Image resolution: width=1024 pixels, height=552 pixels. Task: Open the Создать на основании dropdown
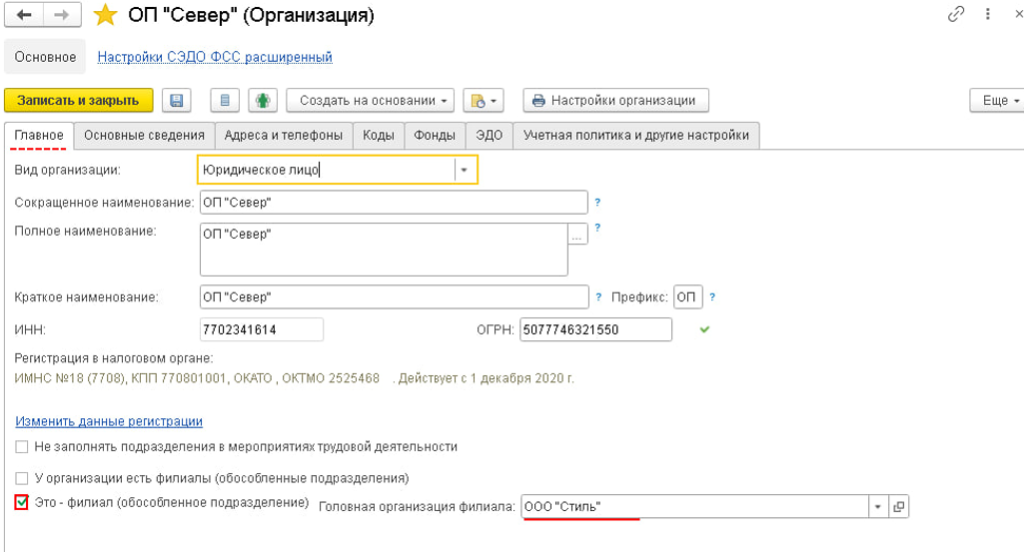point(370,100)
